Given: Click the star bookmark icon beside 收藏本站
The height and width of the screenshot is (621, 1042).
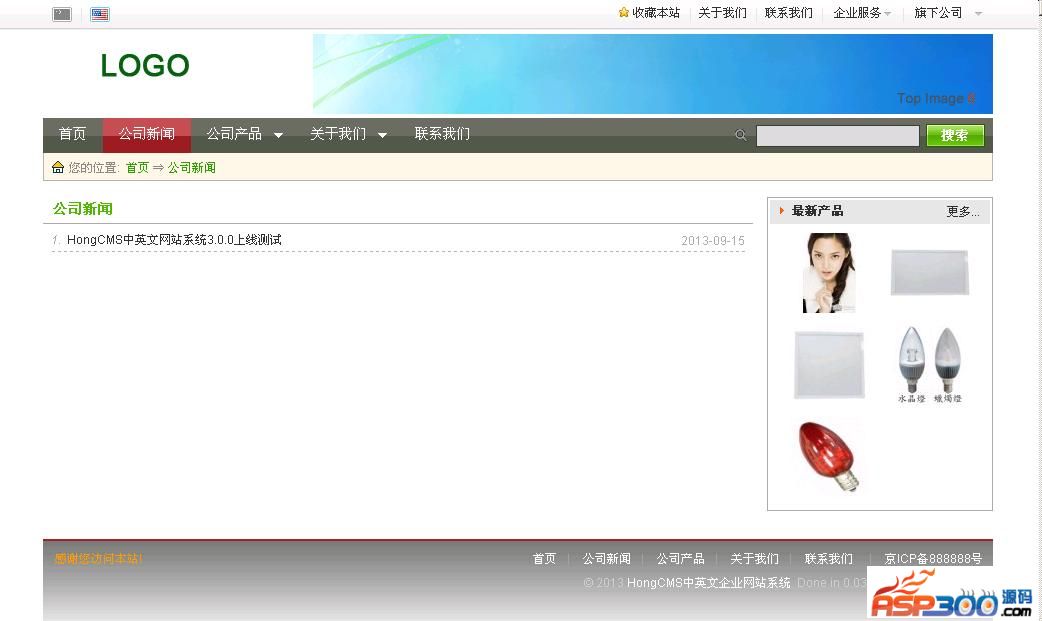Looking at the screenshot, I should [624, 13].
